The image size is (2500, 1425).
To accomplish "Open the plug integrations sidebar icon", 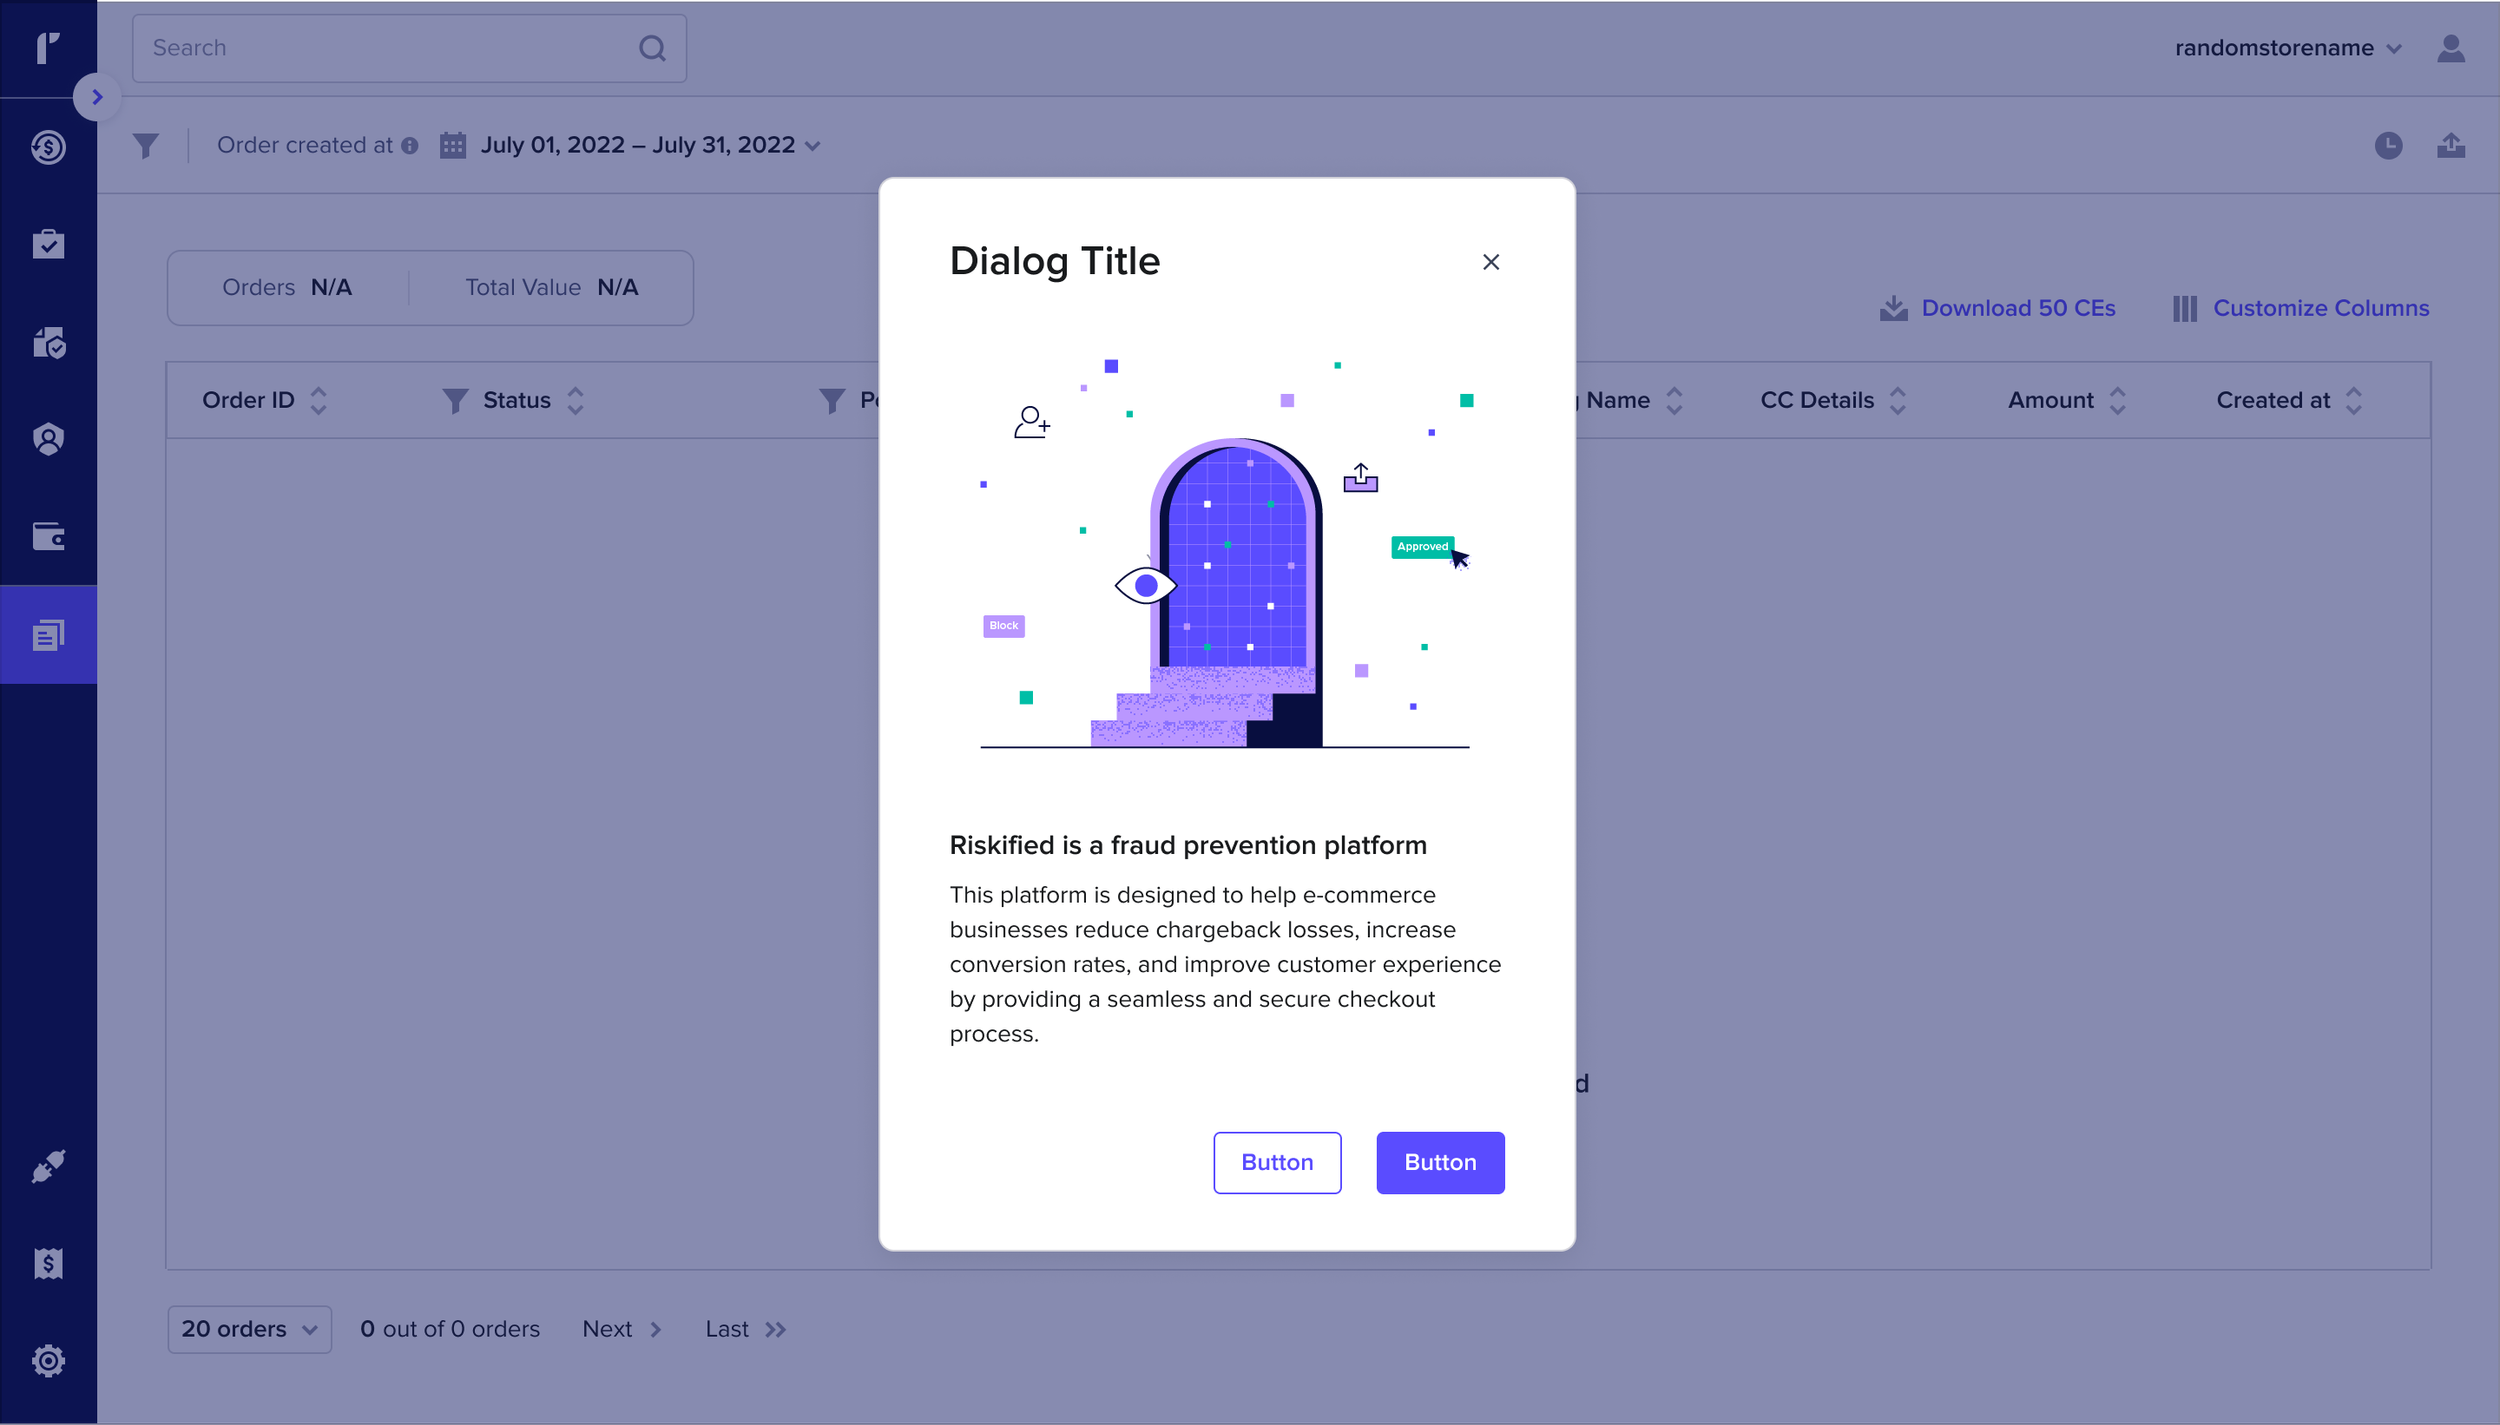I will coord(48,1166).
